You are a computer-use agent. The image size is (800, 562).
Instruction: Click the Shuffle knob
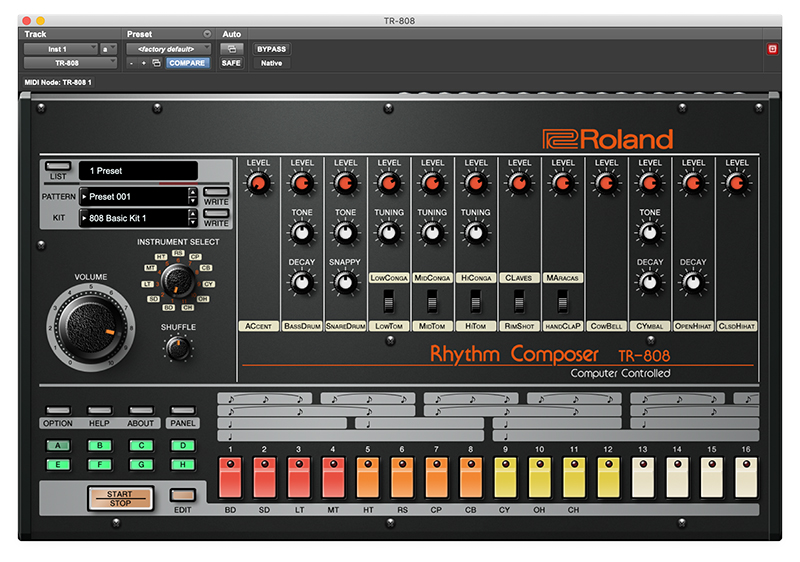pyautogui.click(x=178, y=349)
